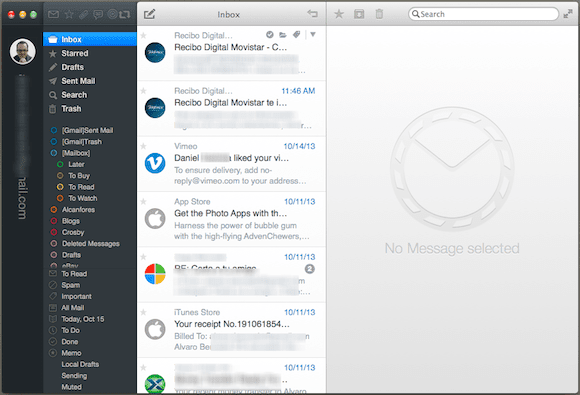Screen dimensions: 580x395
Task: Click the compose new message icon
Action: click(x=149, y=14)
